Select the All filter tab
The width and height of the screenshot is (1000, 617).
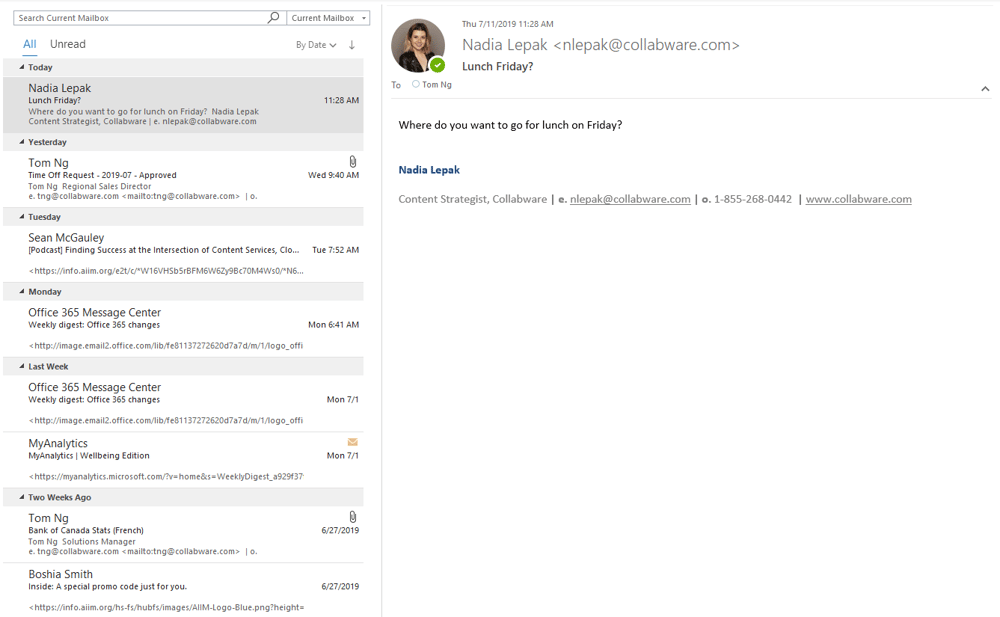(x=30, y=44)
